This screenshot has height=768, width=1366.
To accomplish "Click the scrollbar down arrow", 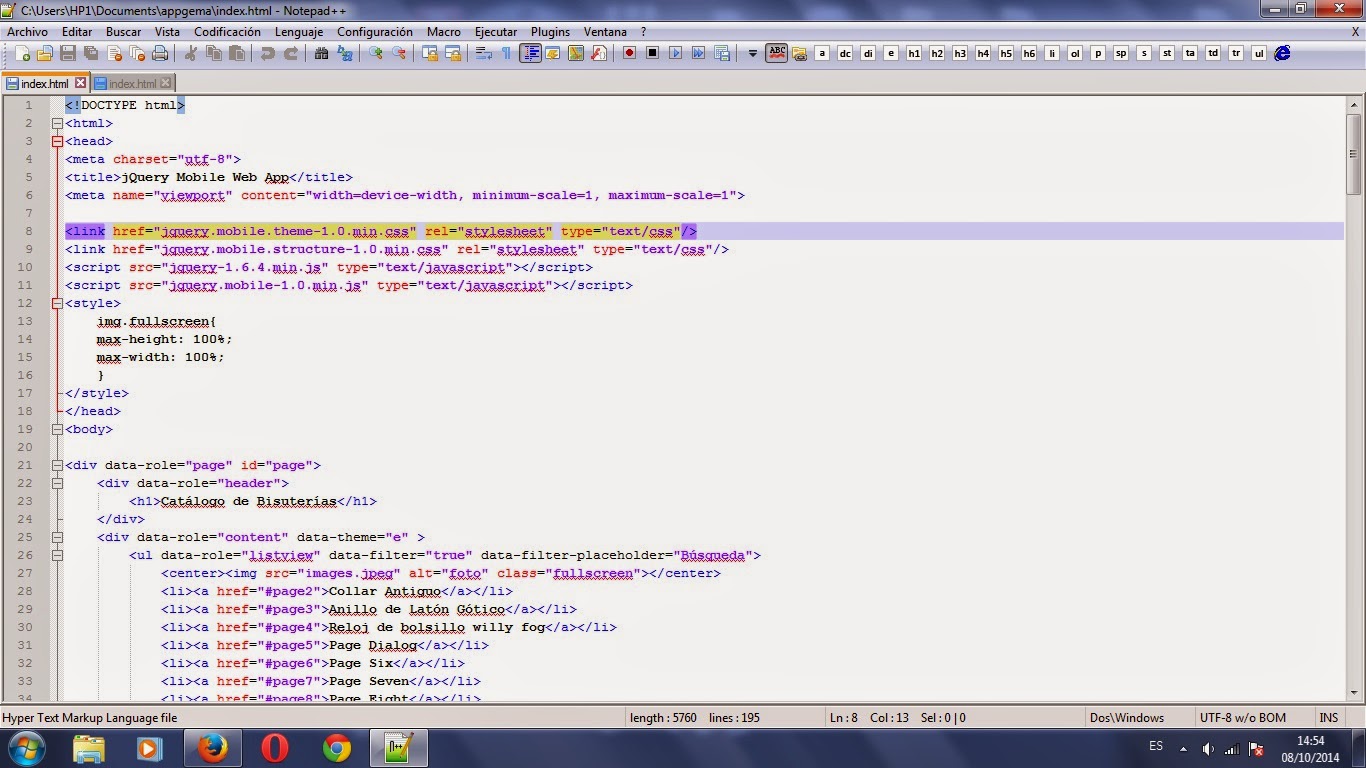I will (1353, 692).
